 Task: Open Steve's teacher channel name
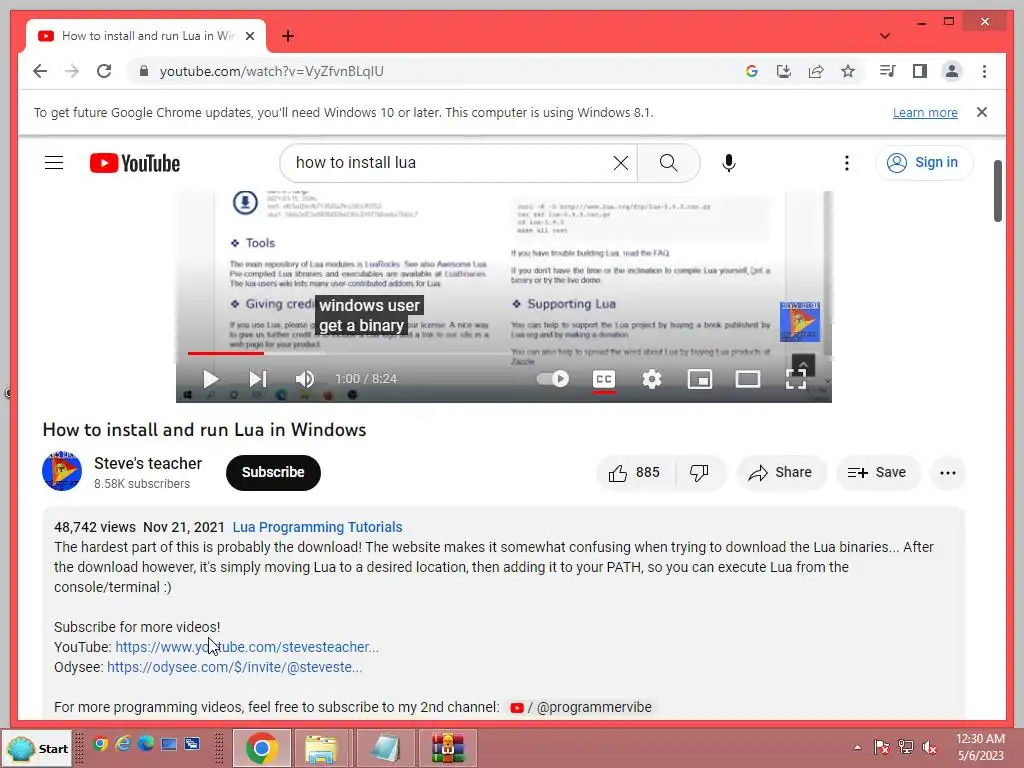(148, 463)
